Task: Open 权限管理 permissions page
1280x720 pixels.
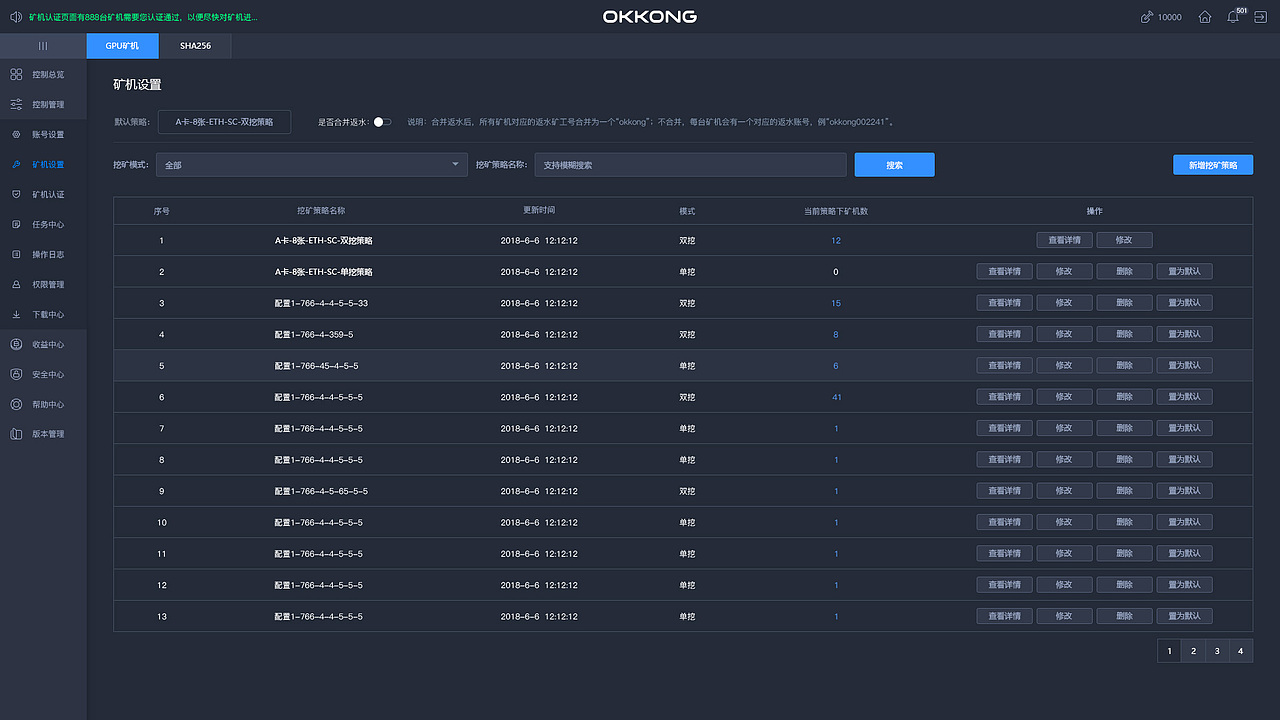Action: point(46,283)
